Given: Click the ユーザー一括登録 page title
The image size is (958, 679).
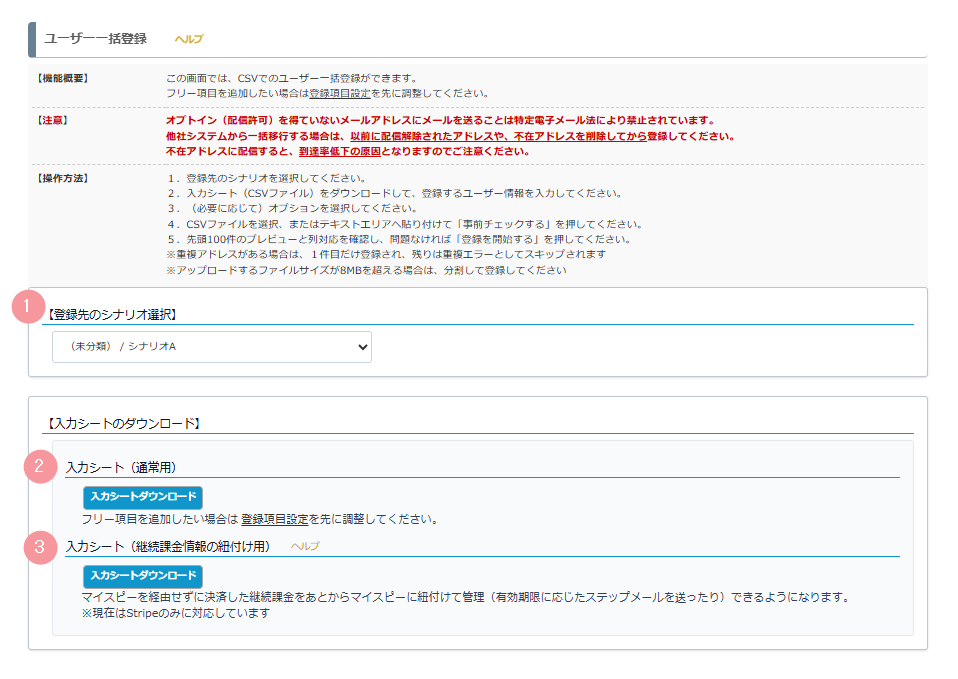Looking at the screenshot, I should point(96,39).
